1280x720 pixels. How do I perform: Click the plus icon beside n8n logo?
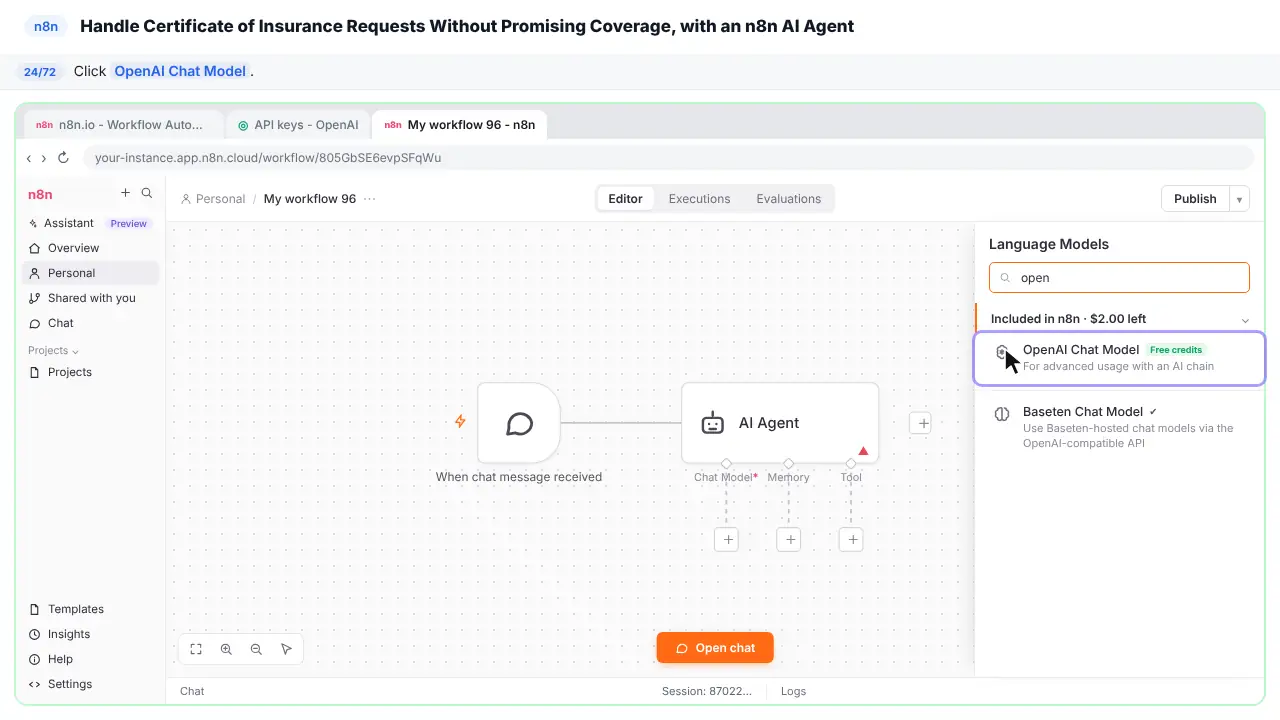click(x=125, y=193)
